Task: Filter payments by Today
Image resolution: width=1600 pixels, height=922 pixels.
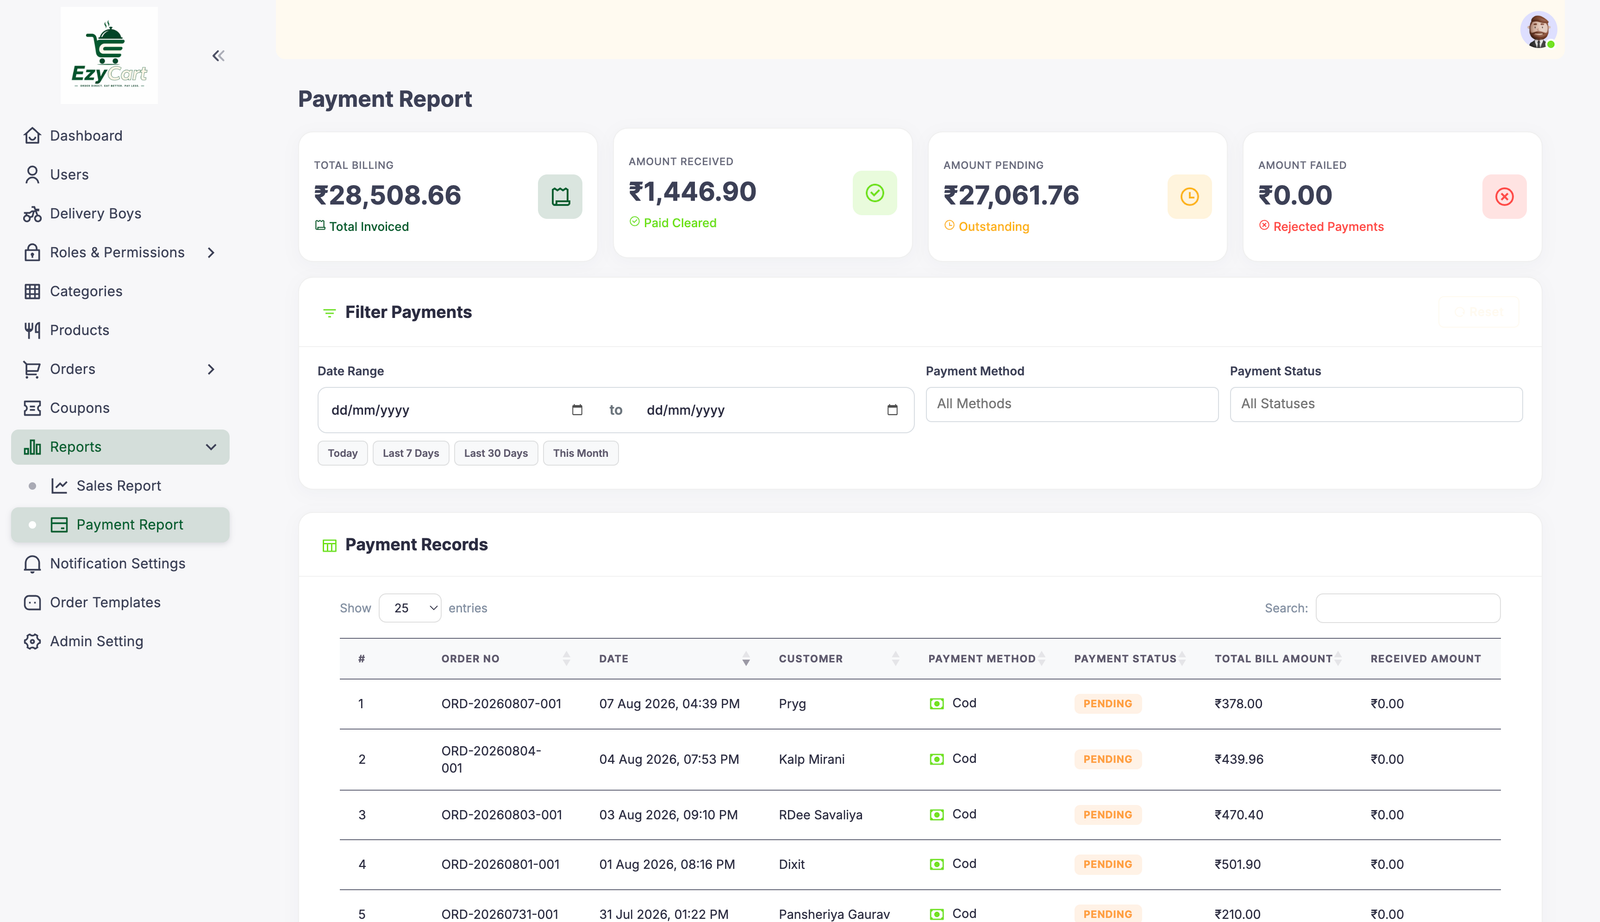Action: point(342,453)
